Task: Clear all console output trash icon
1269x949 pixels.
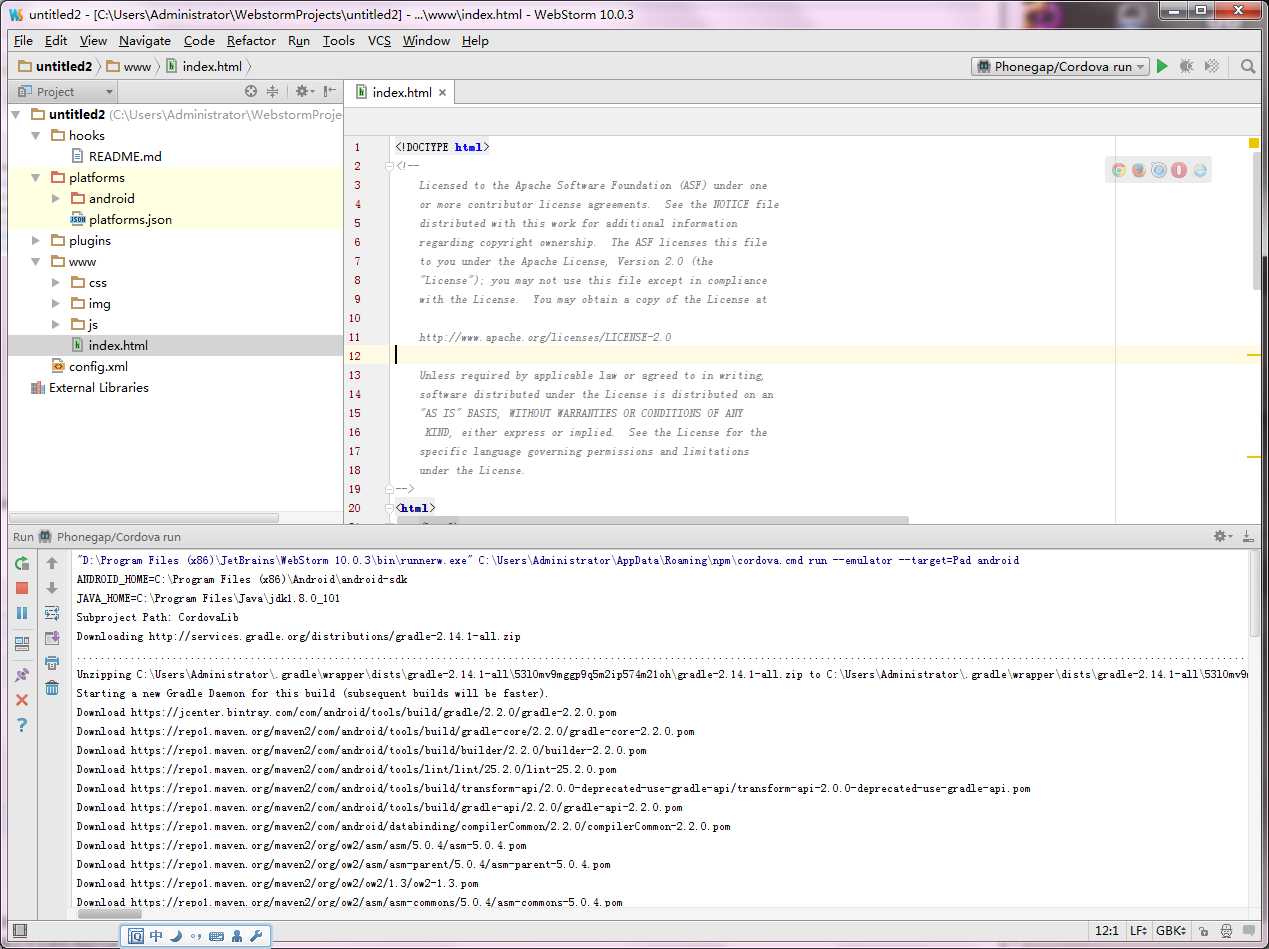Action: 52,687
